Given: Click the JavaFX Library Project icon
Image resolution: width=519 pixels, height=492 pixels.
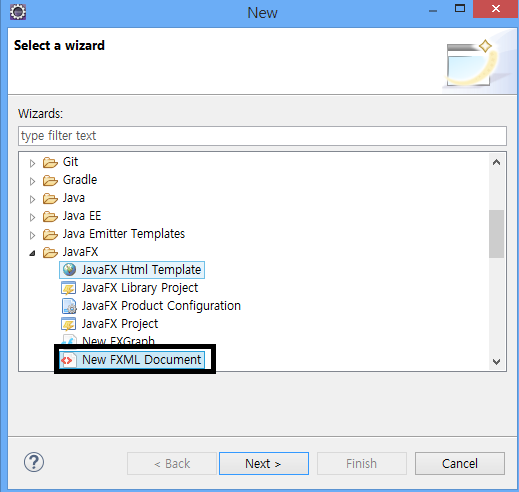Looking at the screenshot, I should [69, 288].
